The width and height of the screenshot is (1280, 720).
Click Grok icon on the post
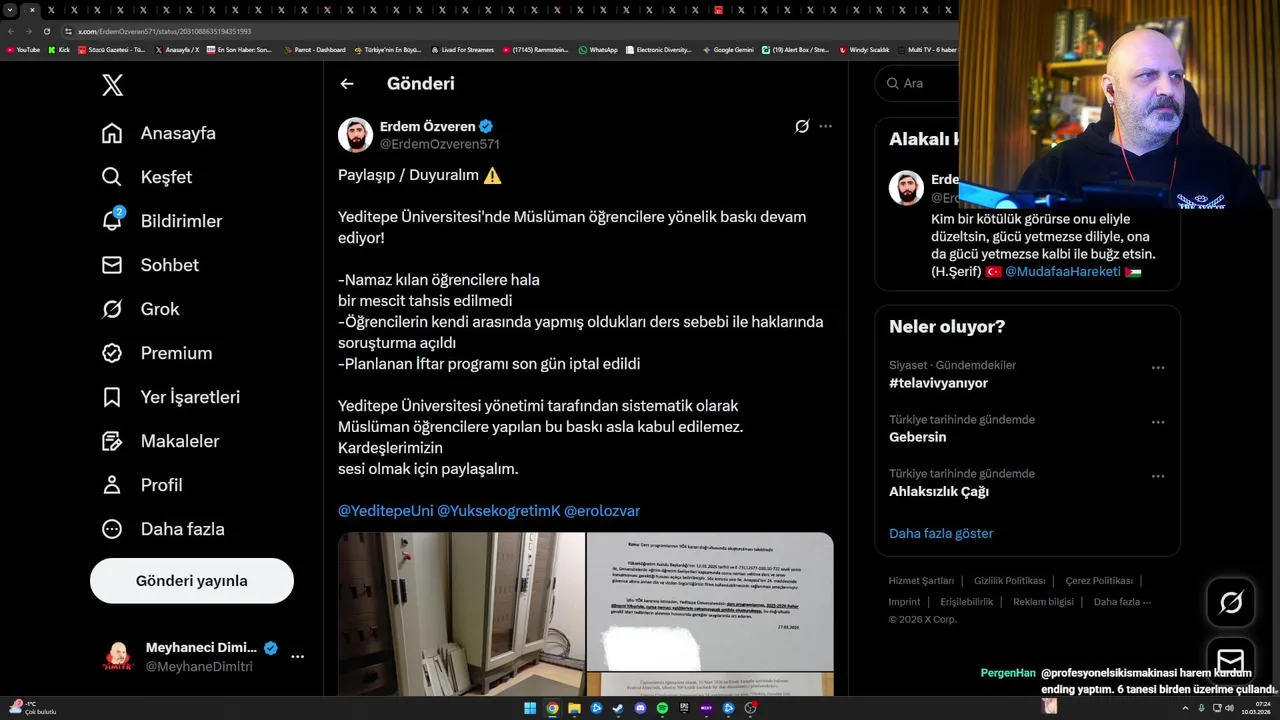point(802,127)
